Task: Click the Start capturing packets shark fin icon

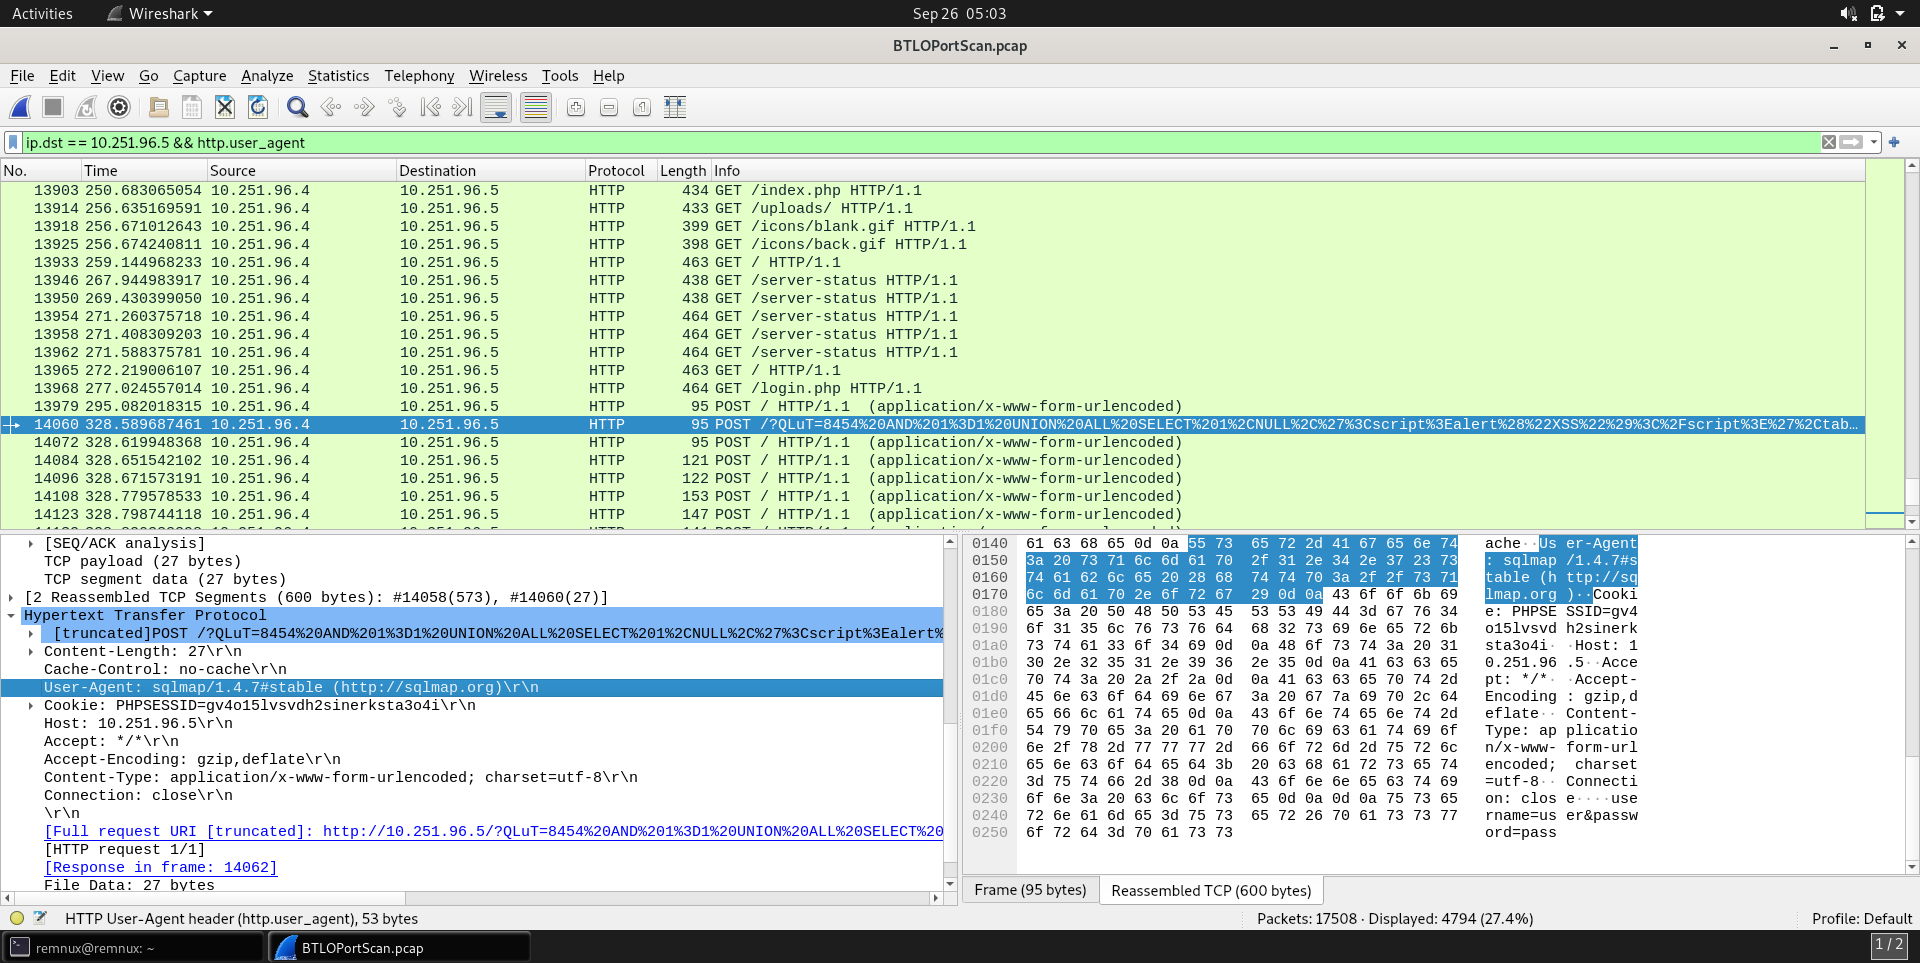Action: 20,108
